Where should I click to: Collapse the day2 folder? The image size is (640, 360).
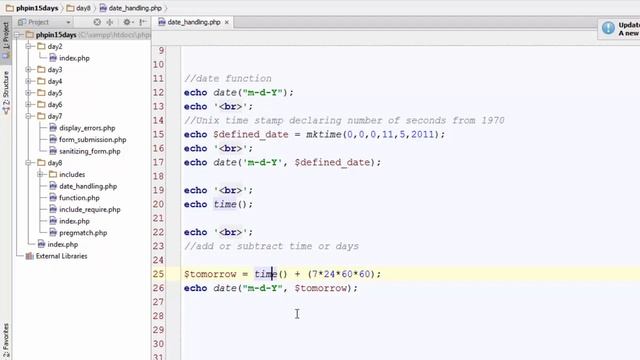tap(29, 46)
